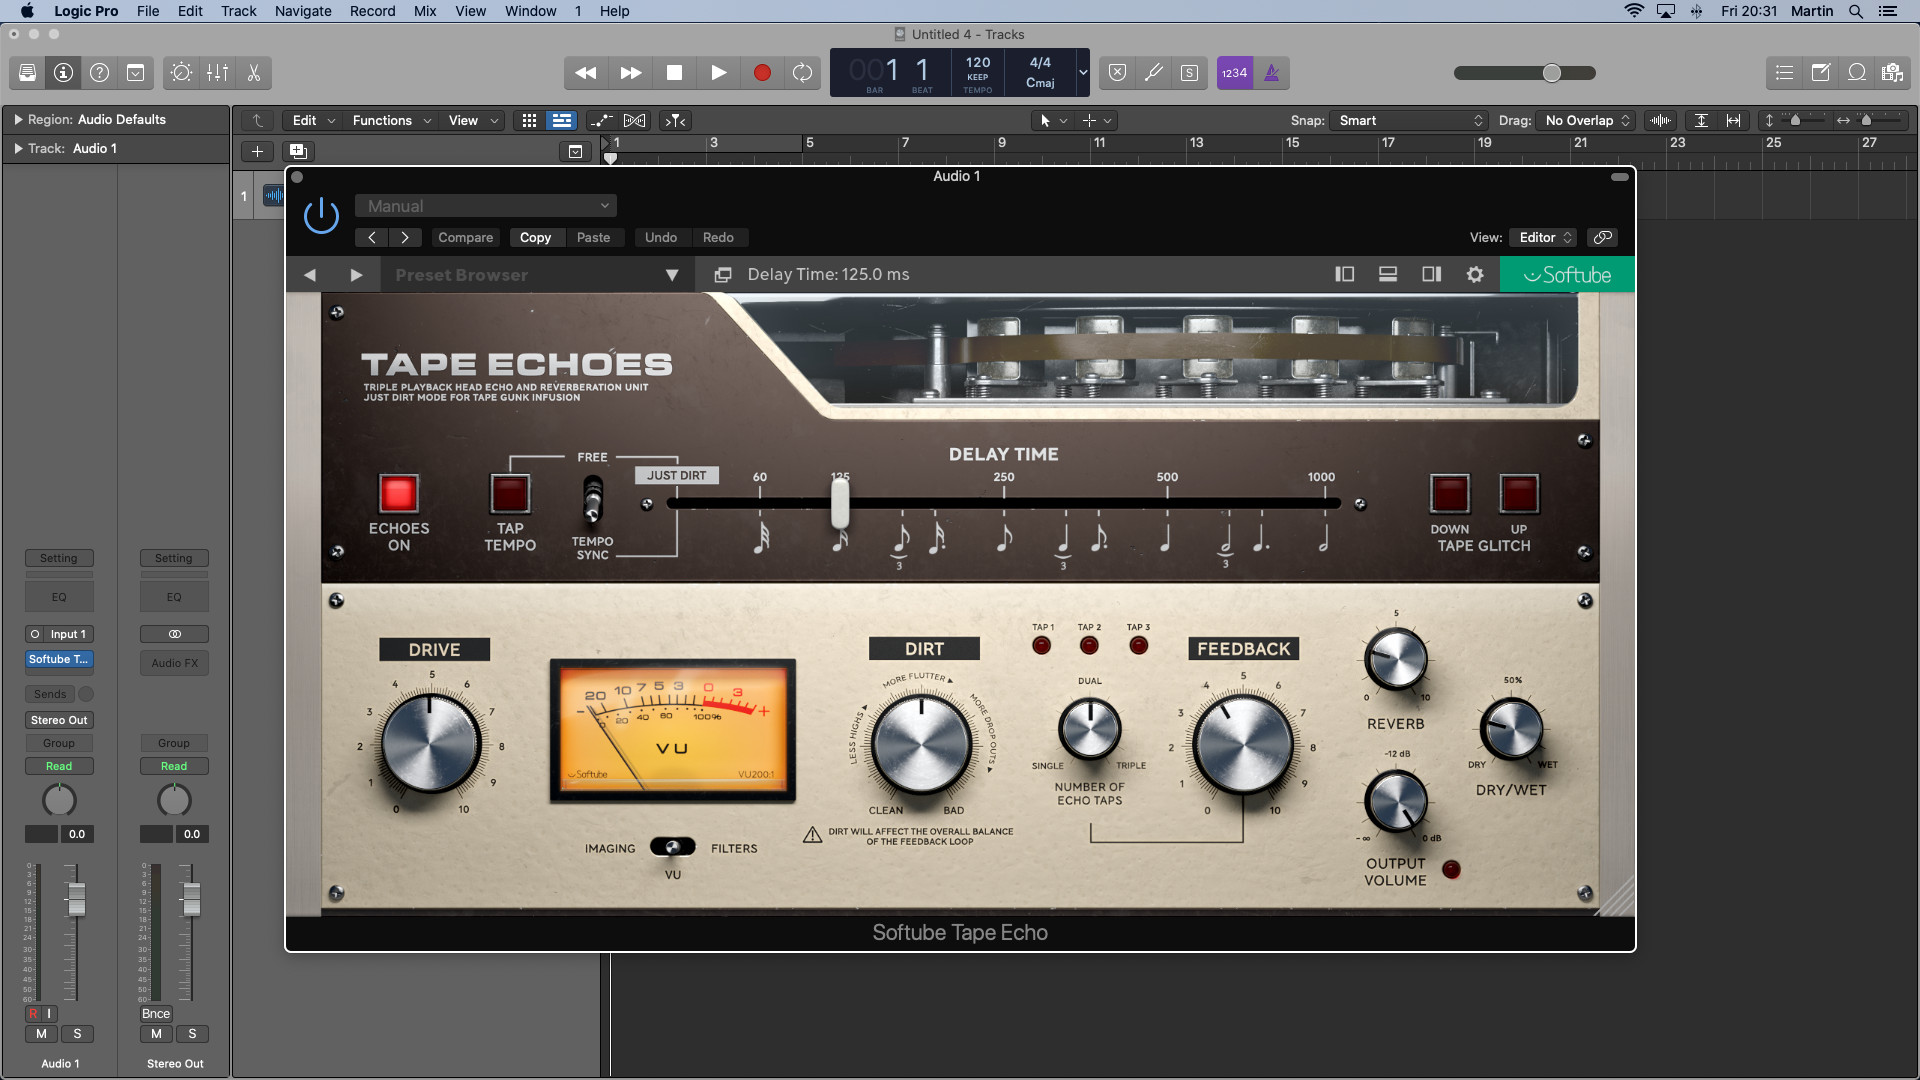Toggle the Inspector info icon
This screenshot has height=1080, width=1920.
(63, 73)
